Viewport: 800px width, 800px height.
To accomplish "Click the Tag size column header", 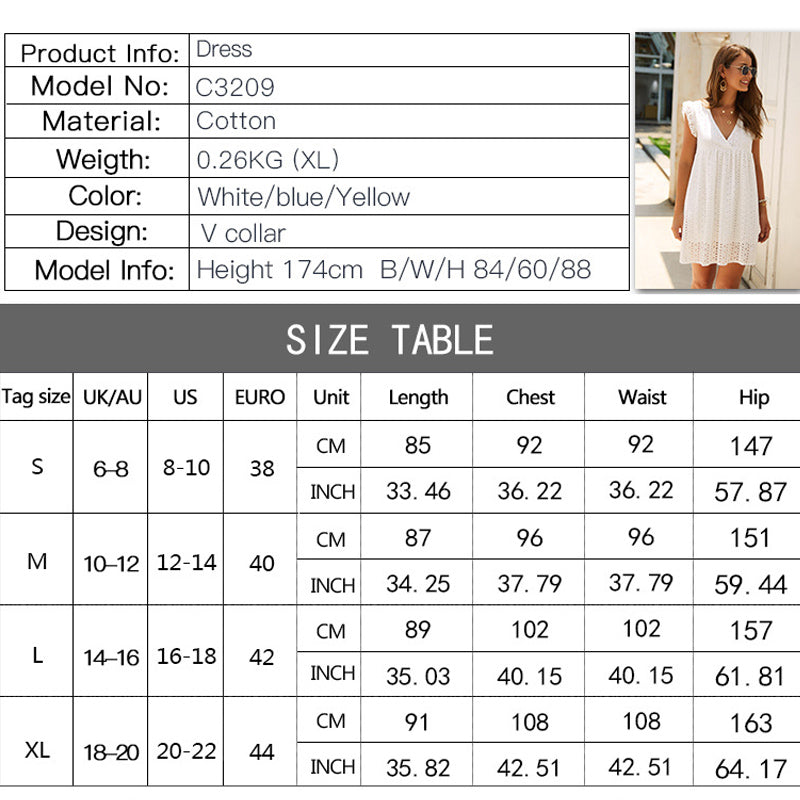I will pyautogui.click(x=36, y=397).
